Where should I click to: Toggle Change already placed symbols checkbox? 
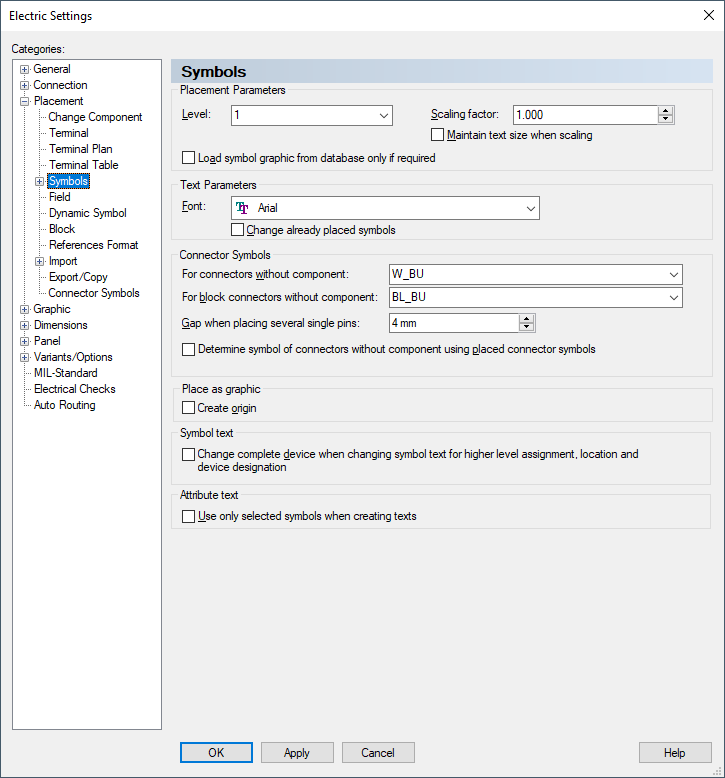[237, 230]
